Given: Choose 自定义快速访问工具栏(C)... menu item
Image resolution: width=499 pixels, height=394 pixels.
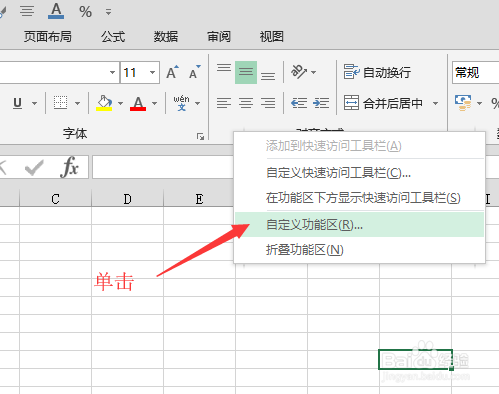Looking at the screenshot, I should click(359, 173).
